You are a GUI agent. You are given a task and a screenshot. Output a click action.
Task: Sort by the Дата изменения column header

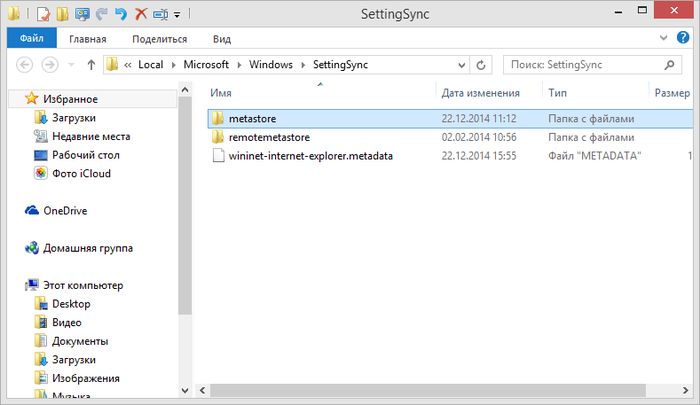coord(480,93)
